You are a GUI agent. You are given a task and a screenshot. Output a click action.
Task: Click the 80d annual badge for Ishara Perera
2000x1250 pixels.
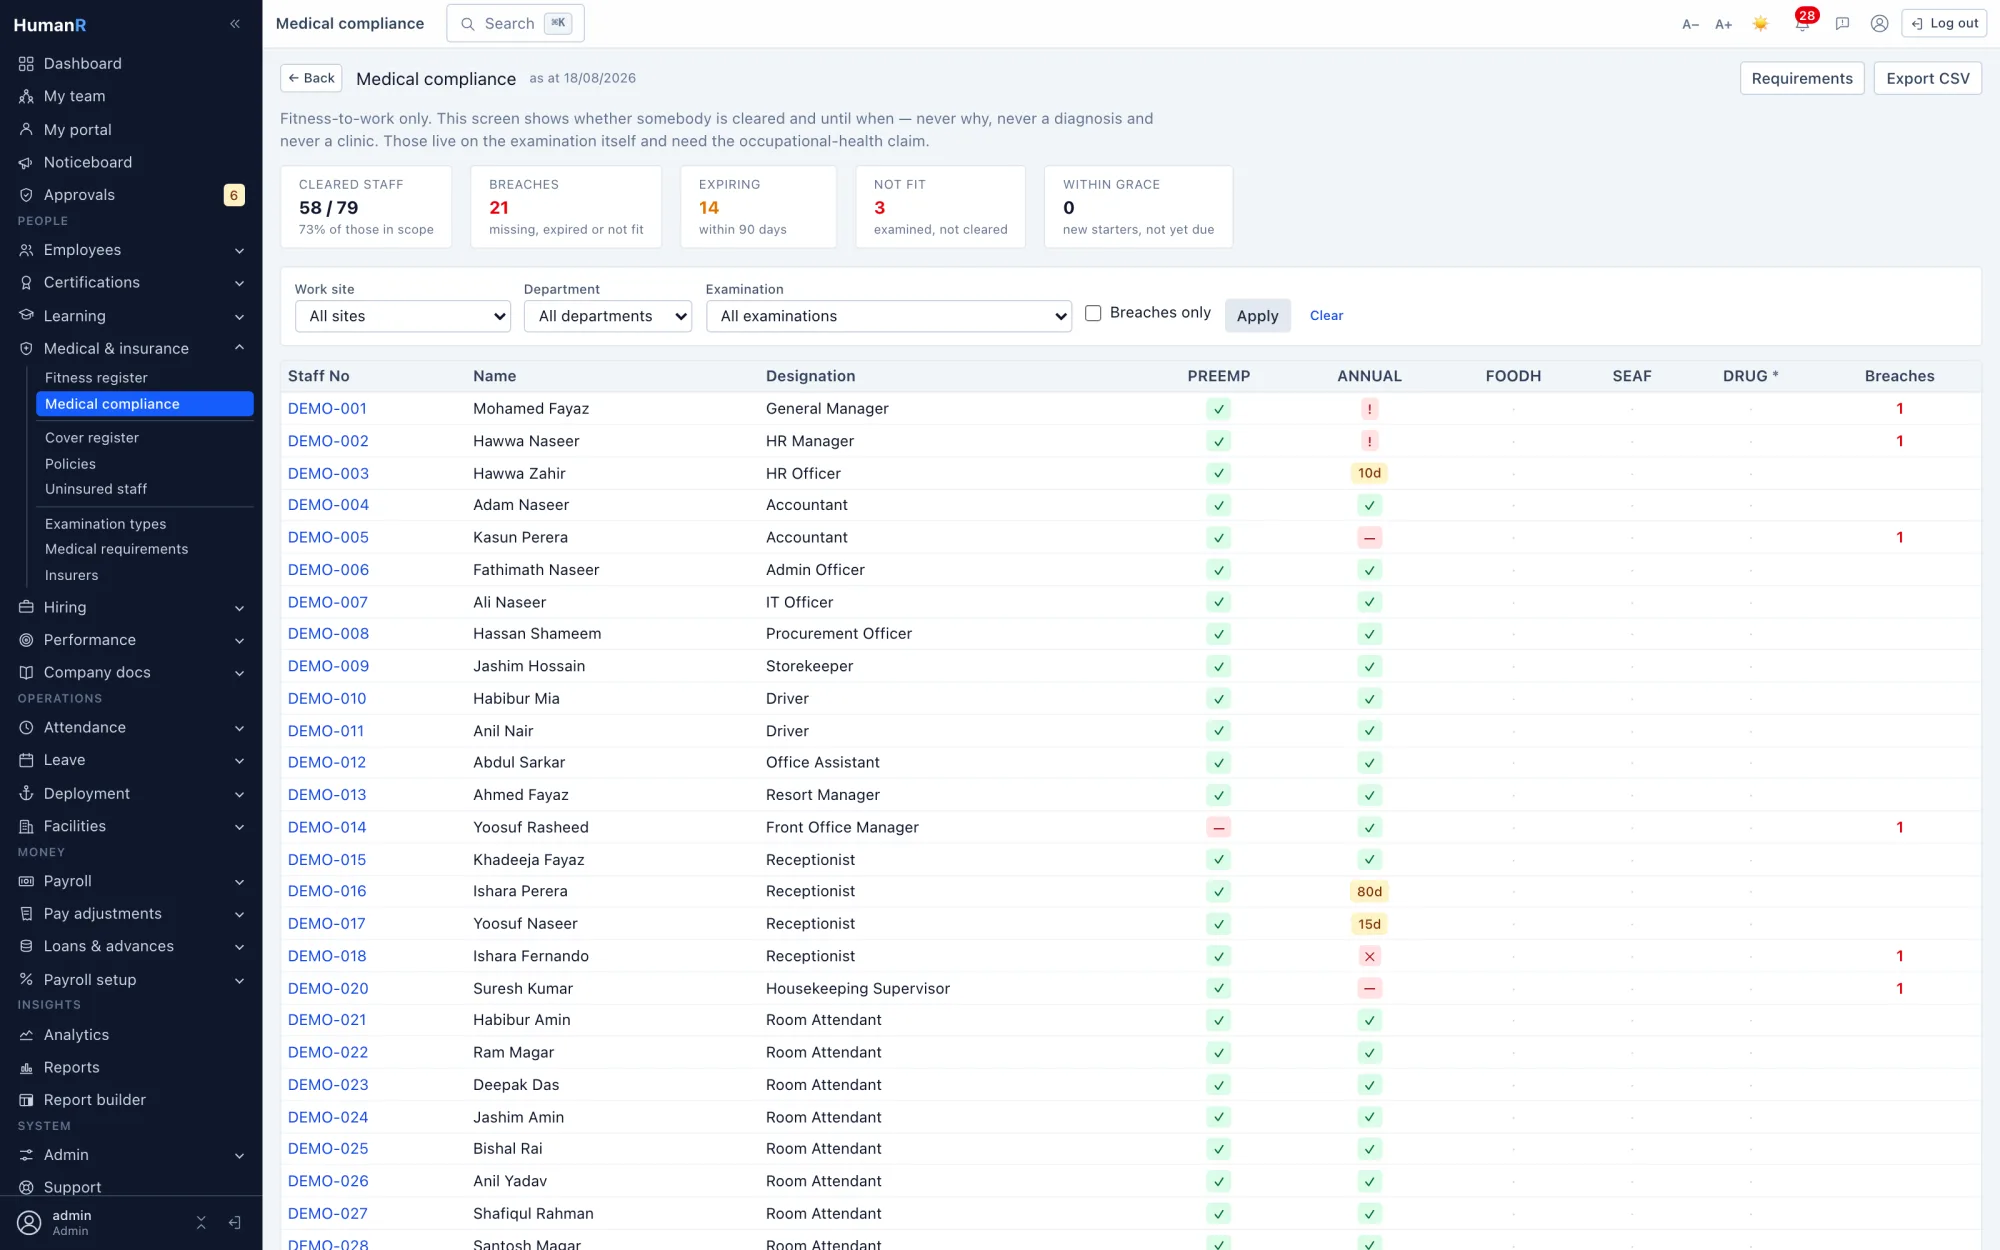click(x=1369, y=892)
